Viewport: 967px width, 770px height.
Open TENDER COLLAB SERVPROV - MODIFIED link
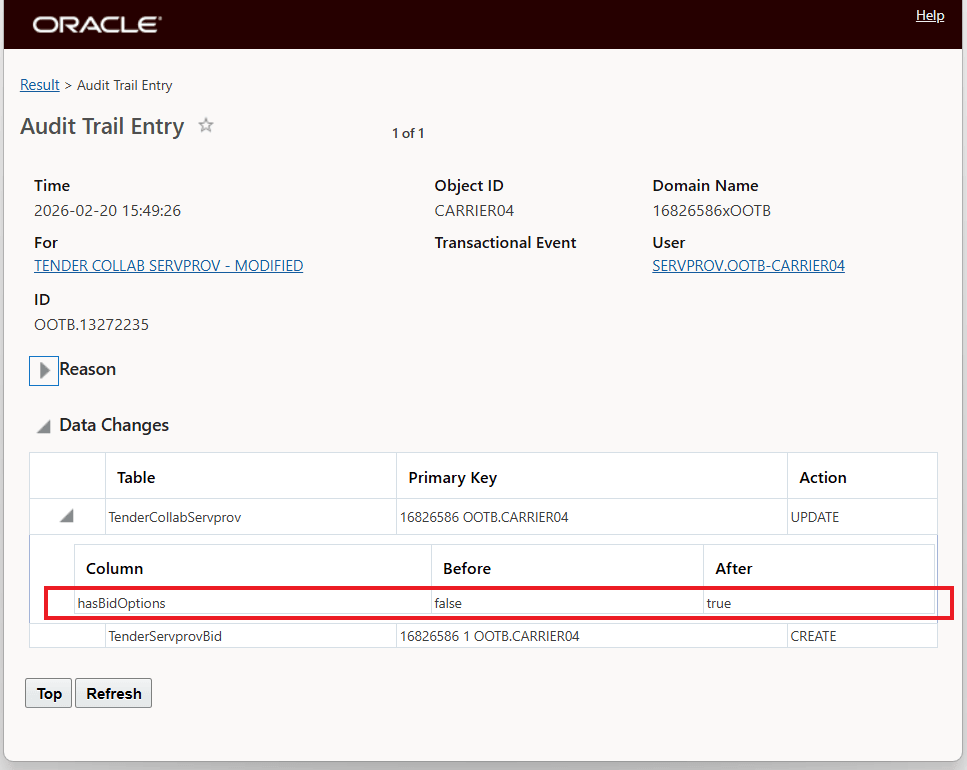point(168,266)
